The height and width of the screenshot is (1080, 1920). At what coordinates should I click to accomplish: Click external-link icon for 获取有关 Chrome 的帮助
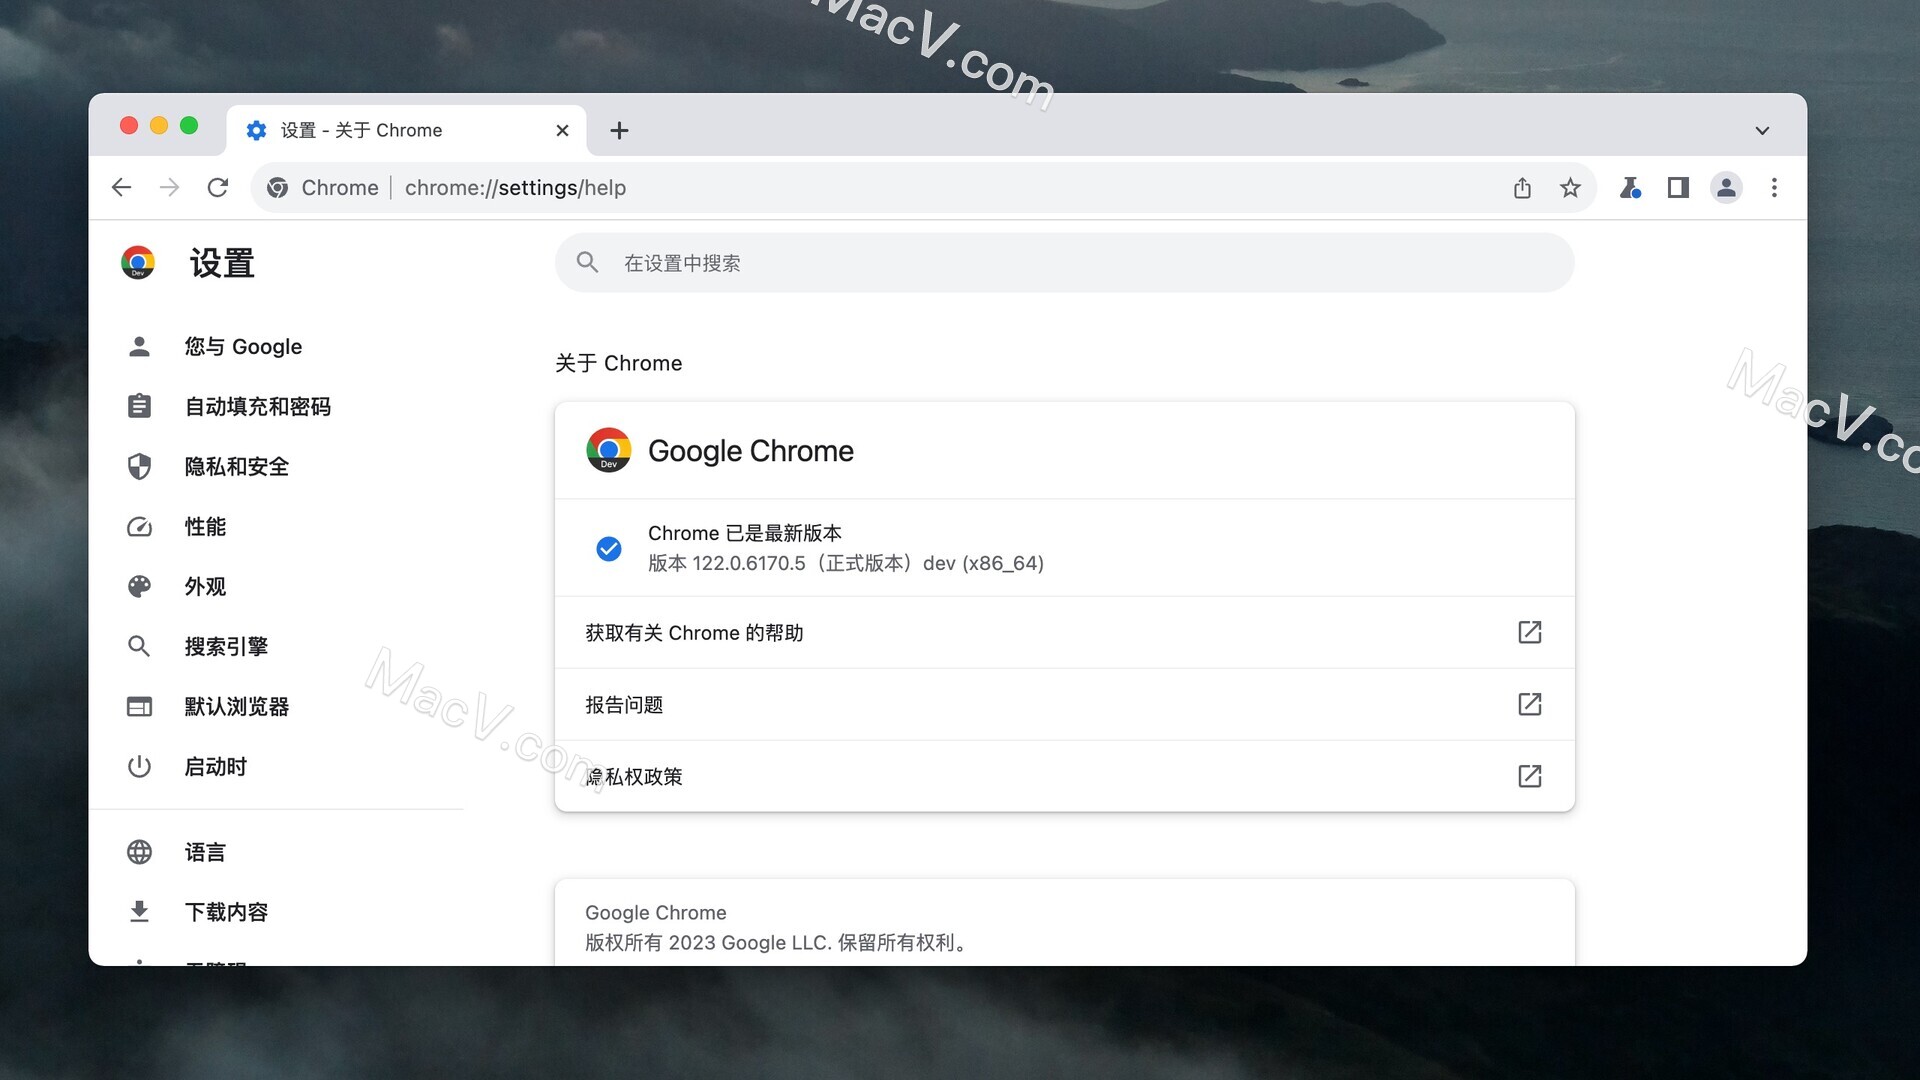click(1530, 632)
